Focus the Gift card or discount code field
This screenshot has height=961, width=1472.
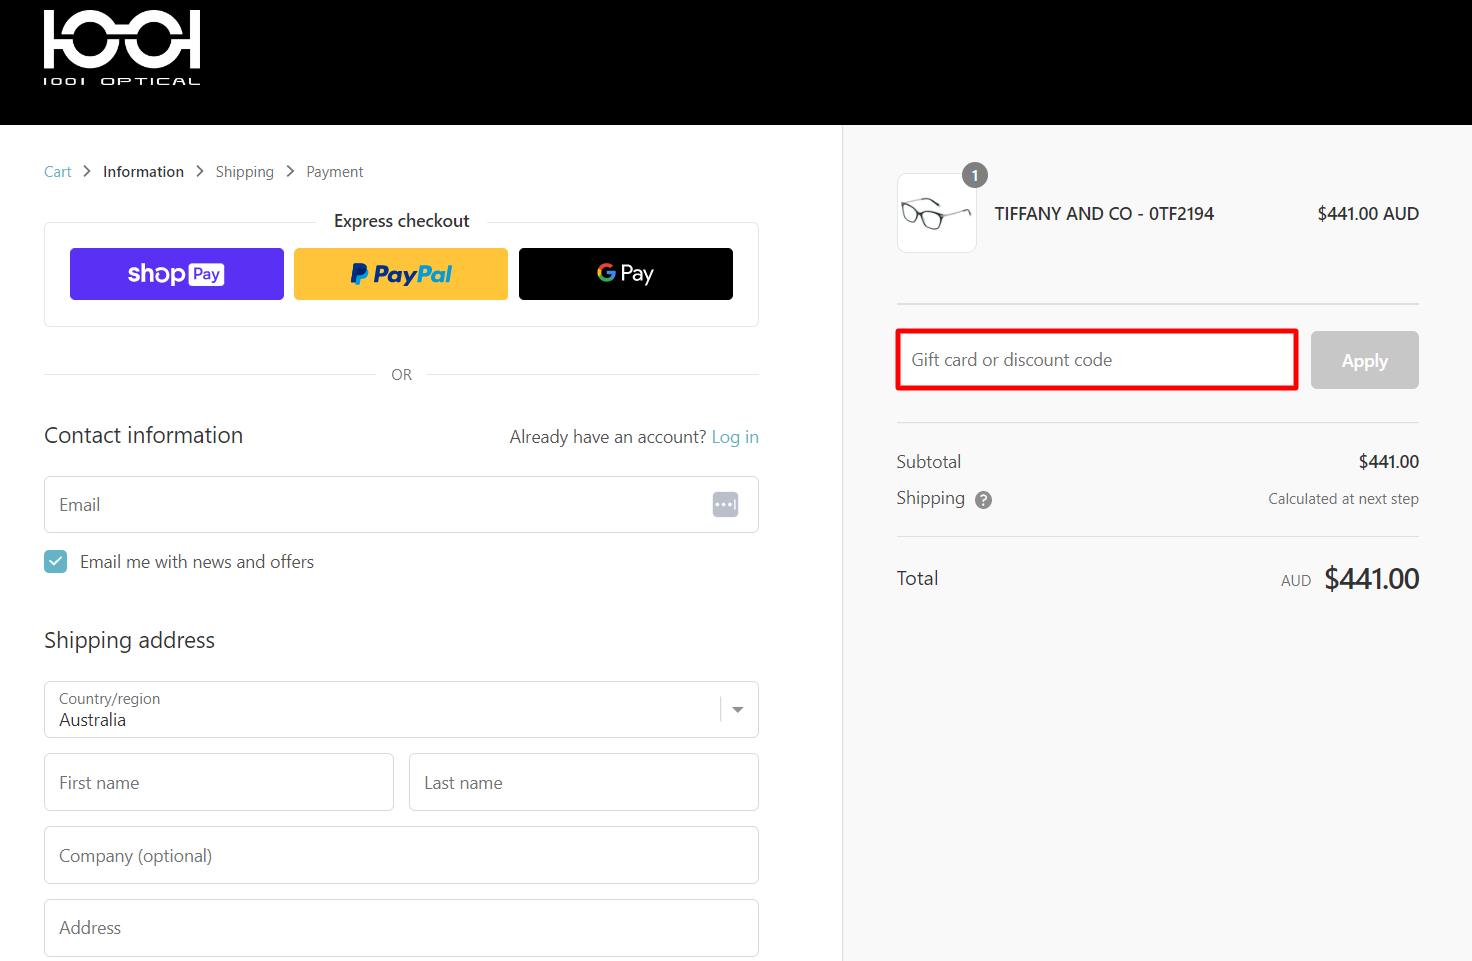[1096, 360]
